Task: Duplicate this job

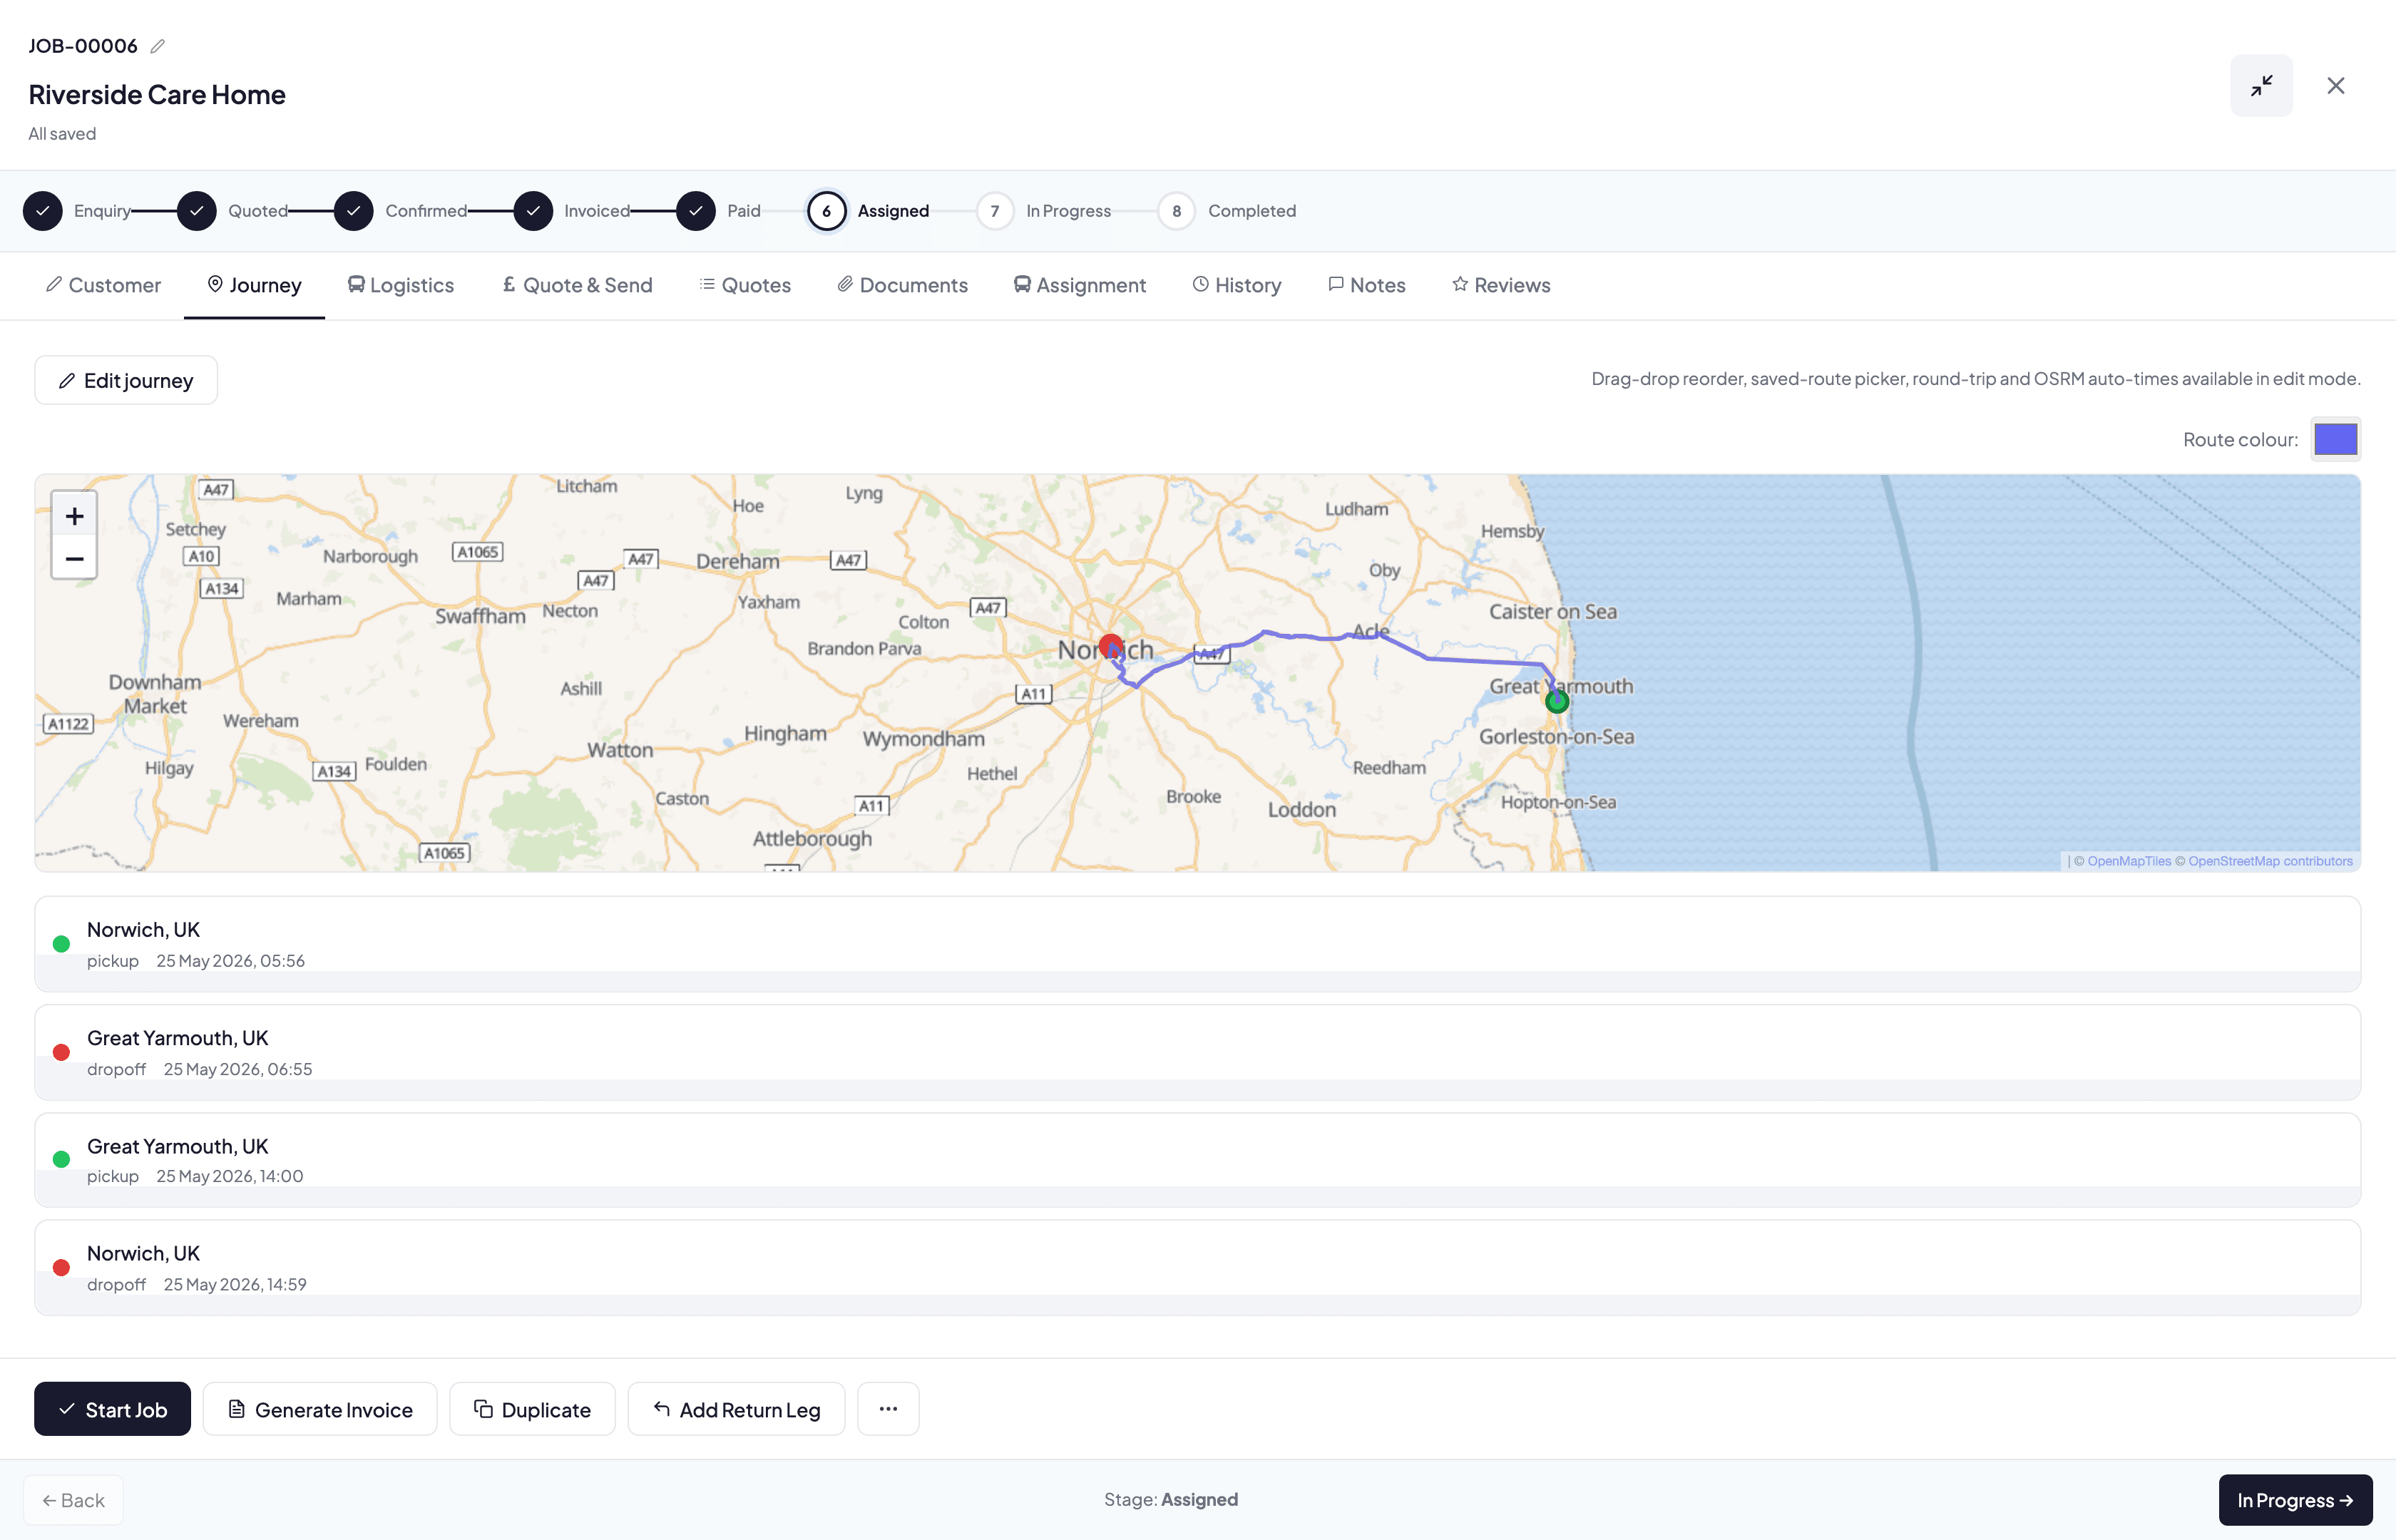Action: coord(532,1409)
